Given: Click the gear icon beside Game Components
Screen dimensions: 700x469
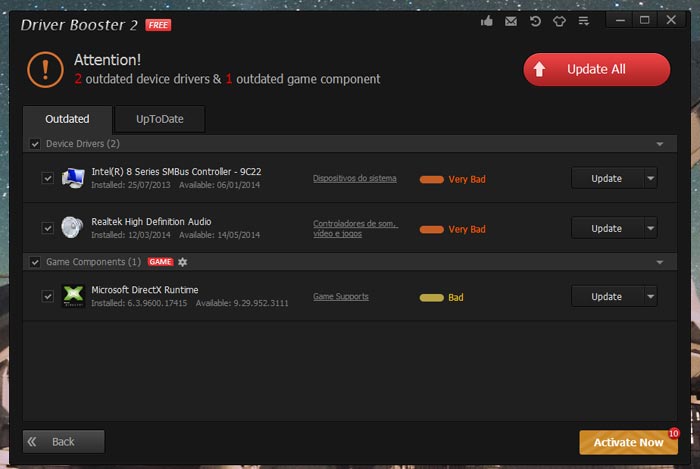Looking at the screenshot, I should pos(182,262).
